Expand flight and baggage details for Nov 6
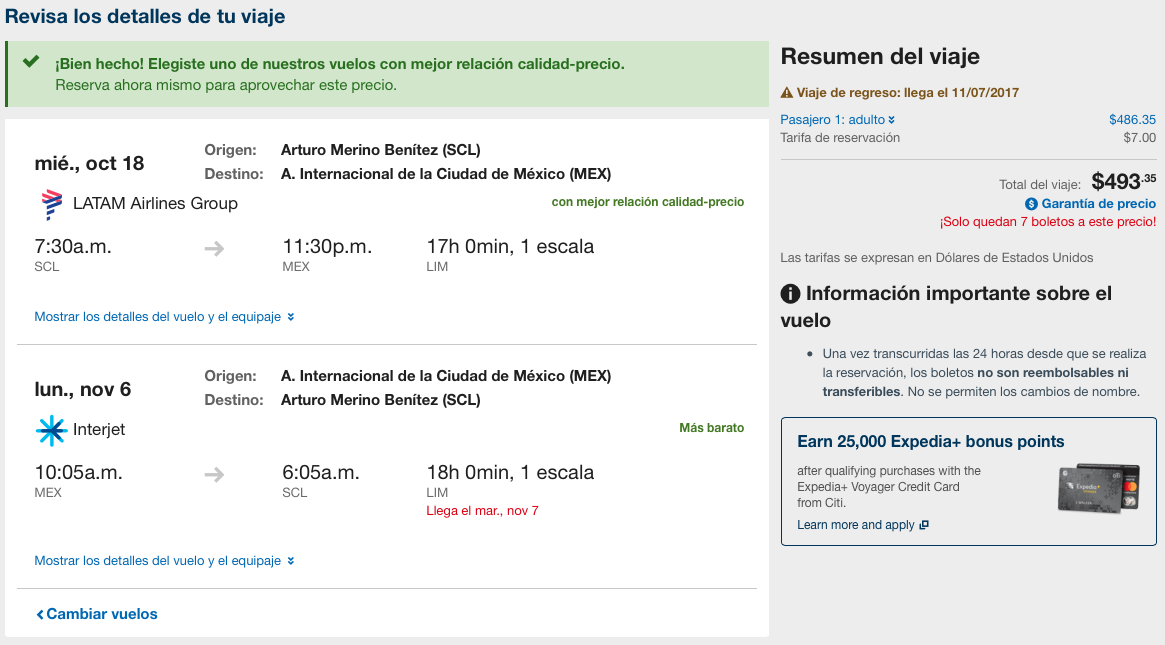This screenshot has height=645, width=1165. click(x=164, y=560)
